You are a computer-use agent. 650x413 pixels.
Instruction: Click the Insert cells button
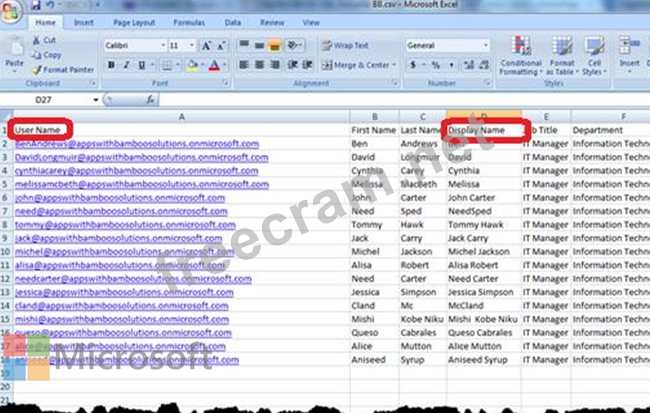point(629,56)
